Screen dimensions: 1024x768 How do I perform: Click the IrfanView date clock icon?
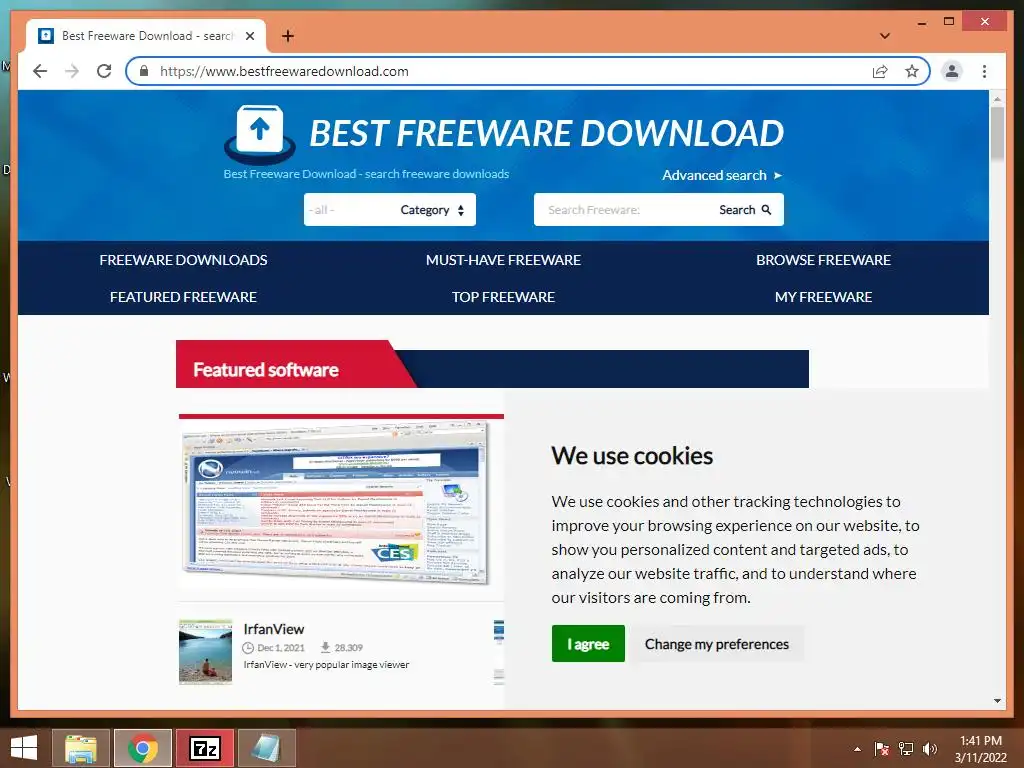tap(248, 648)
